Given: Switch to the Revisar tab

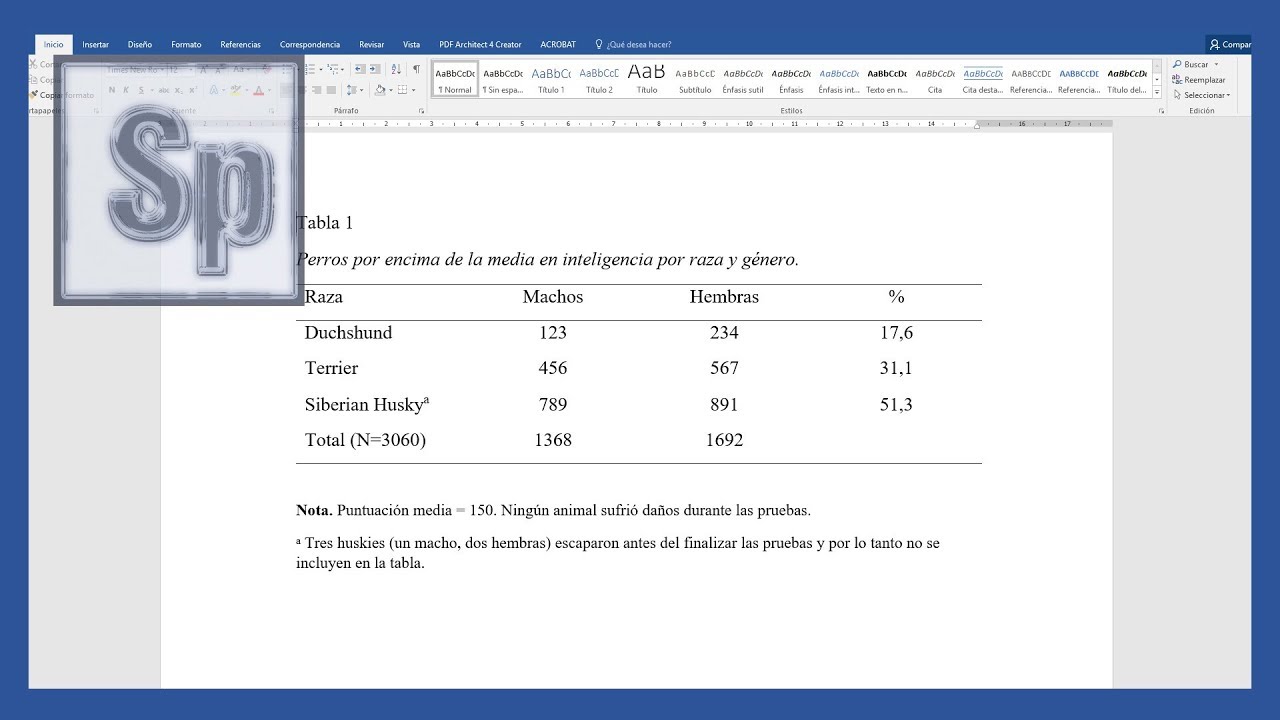Looking at the screenshot, I should [x=372, y=44].
